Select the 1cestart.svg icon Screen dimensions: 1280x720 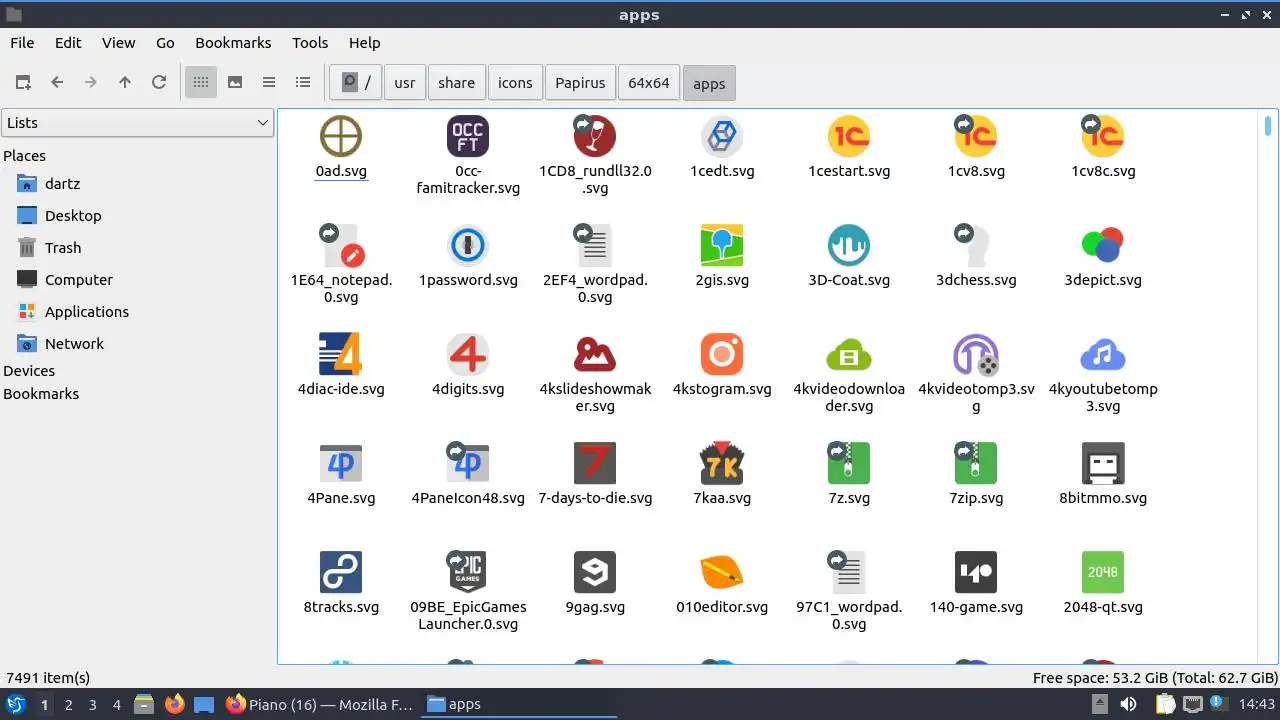pos(849,136)
